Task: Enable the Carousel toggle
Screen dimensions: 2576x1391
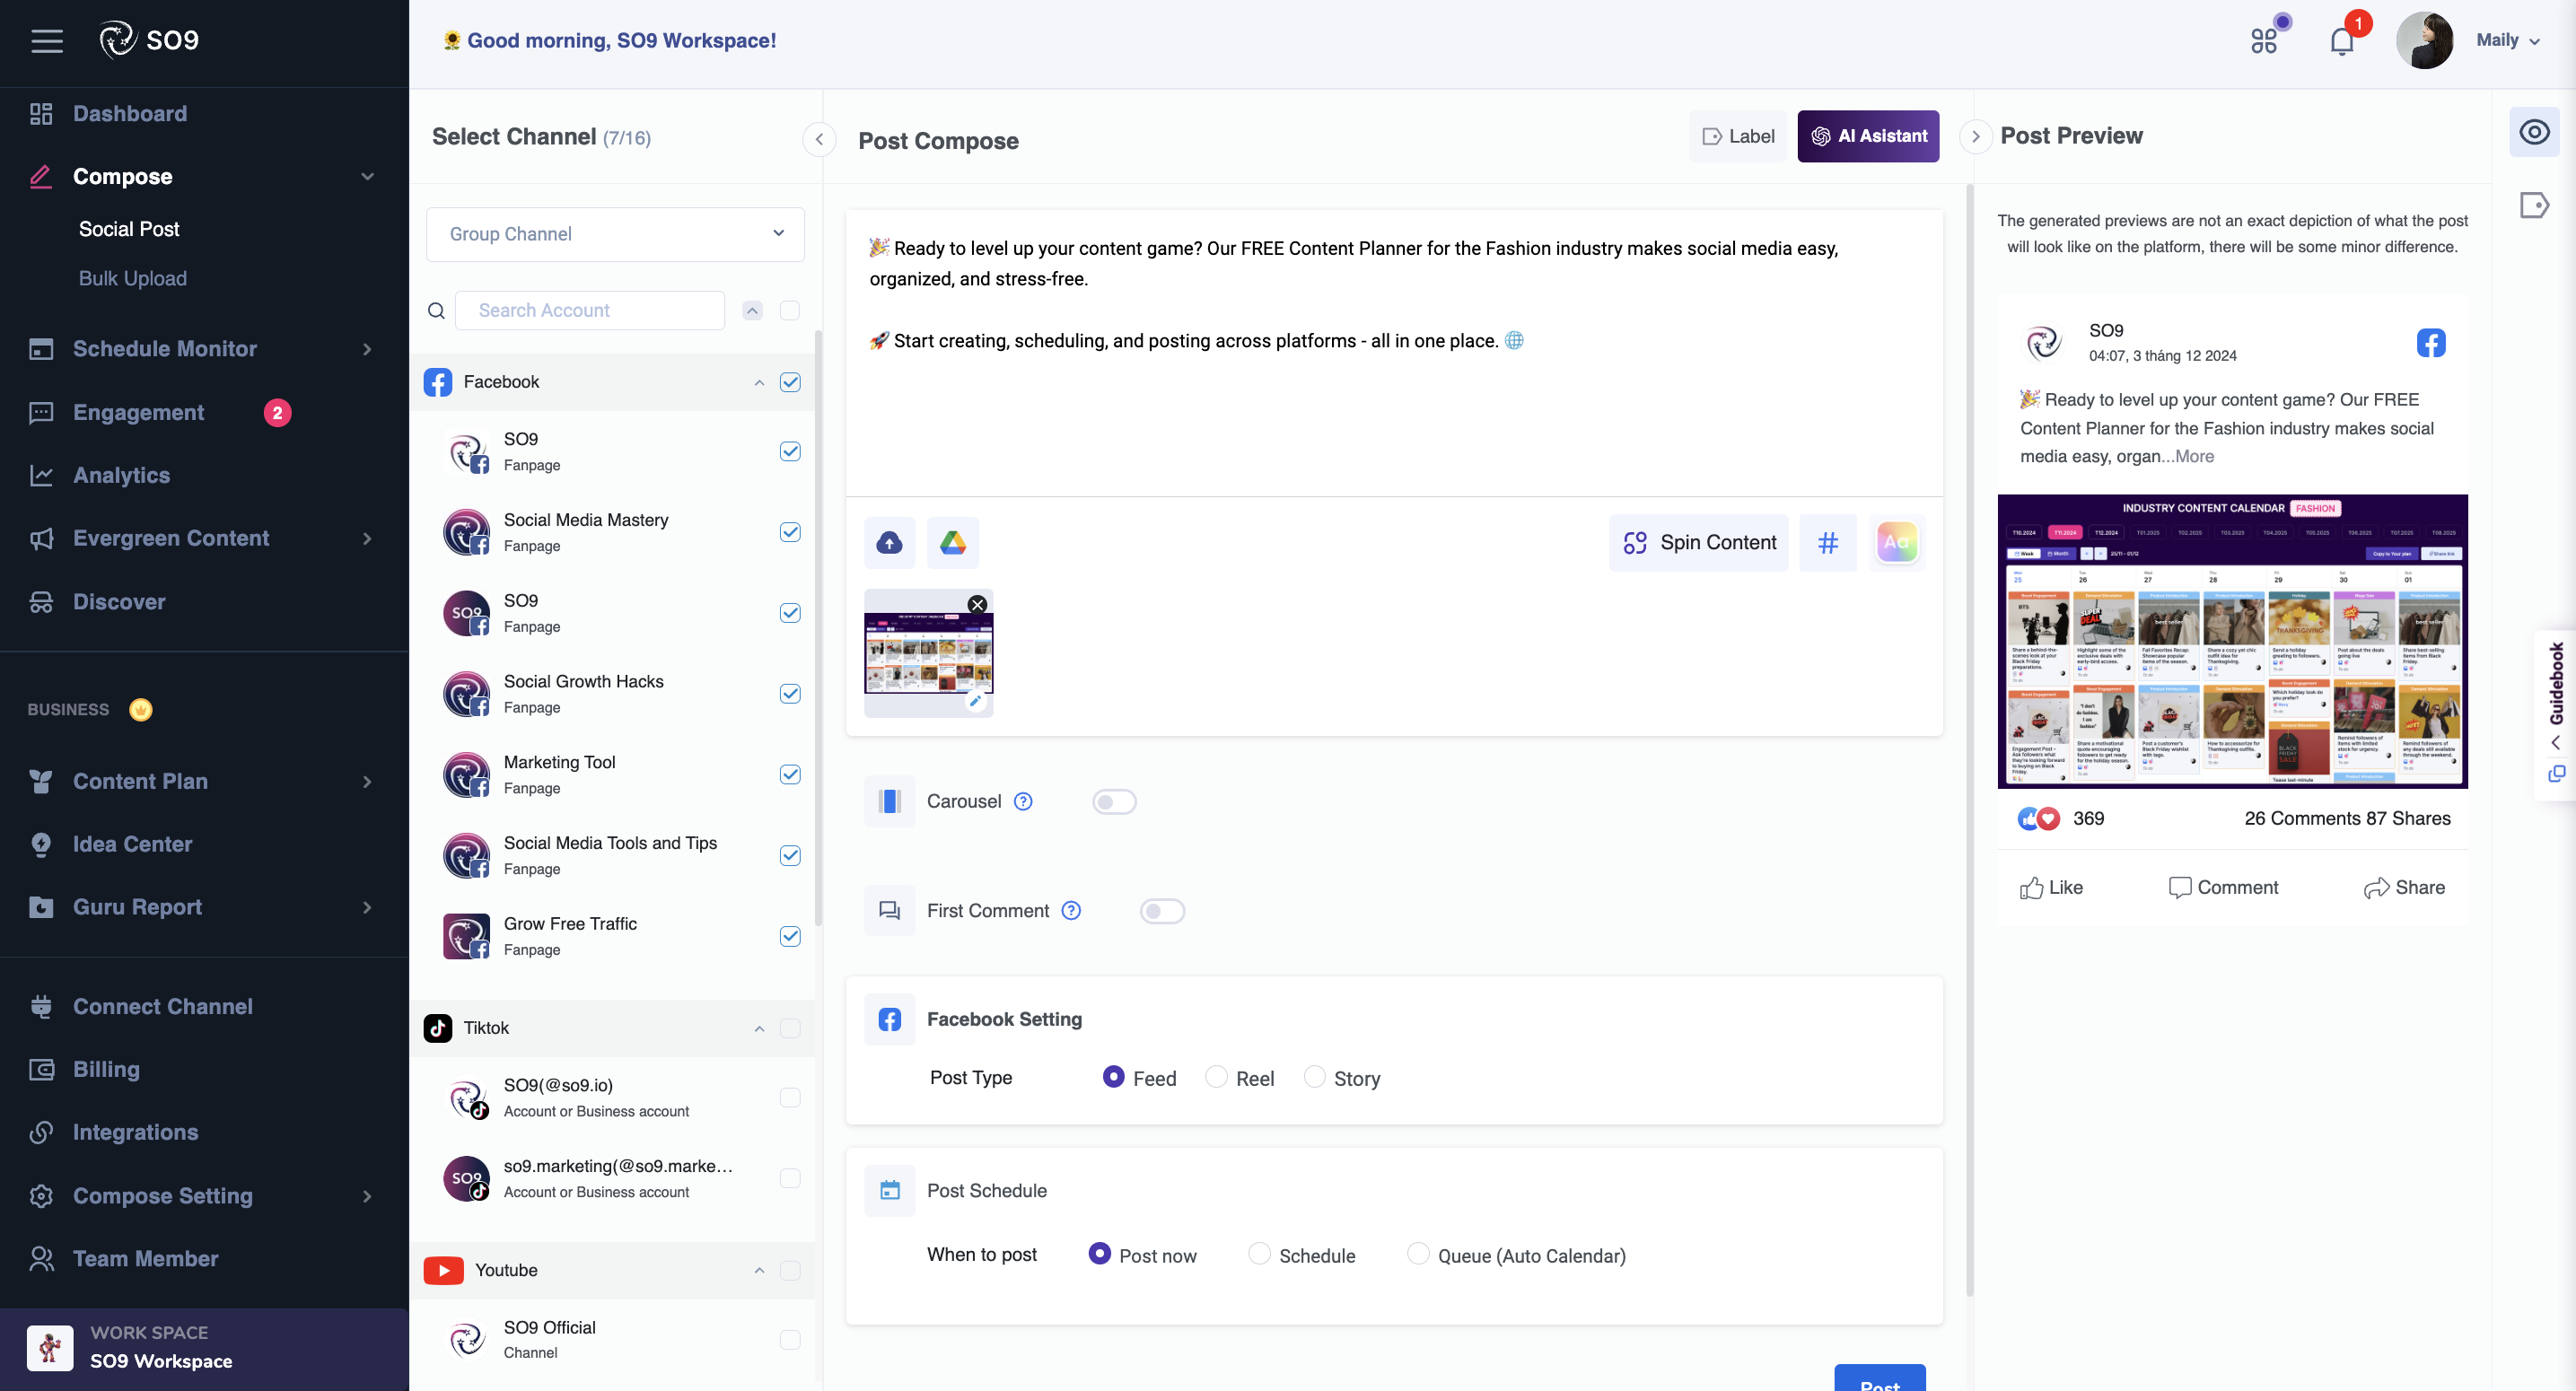Action: tap(1113, 801)
